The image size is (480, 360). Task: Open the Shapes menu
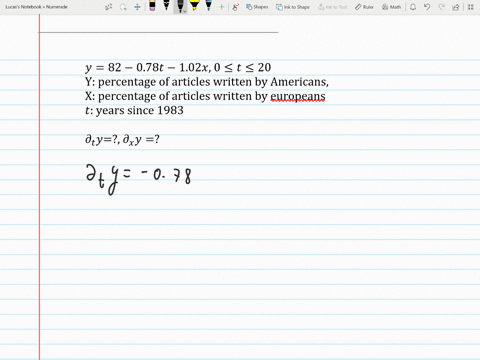tap(257, 7)
